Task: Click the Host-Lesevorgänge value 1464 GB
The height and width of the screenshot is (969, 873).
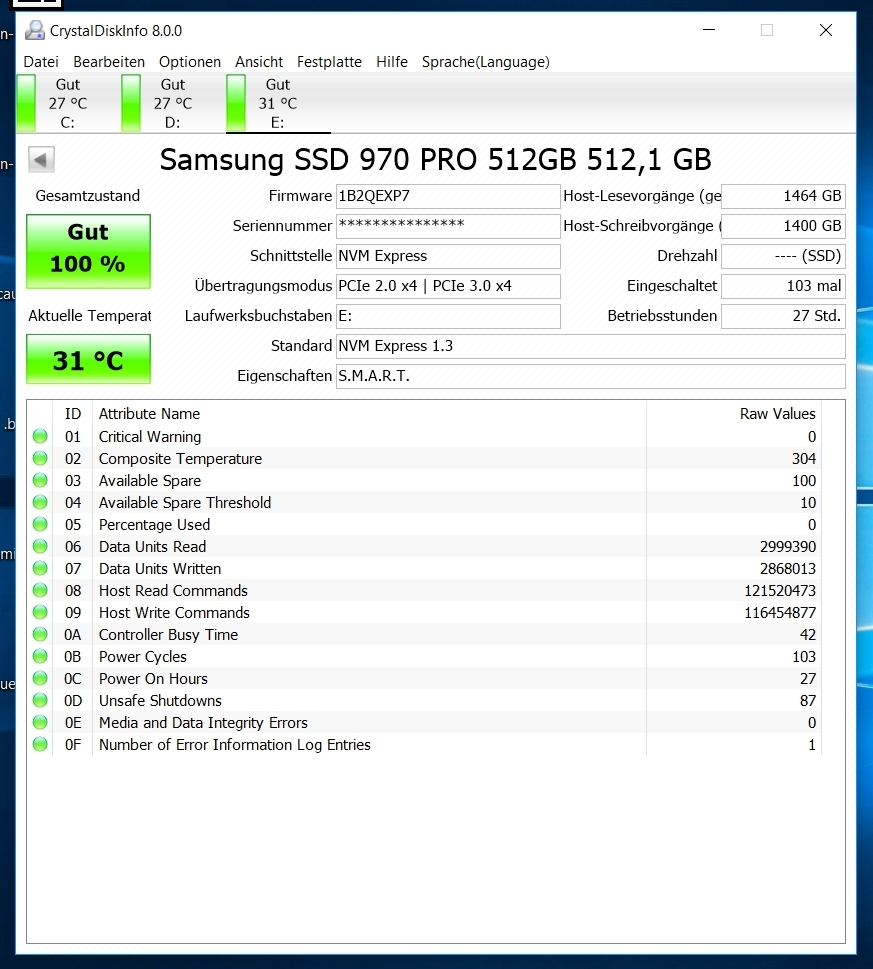Action: [783, 197]
